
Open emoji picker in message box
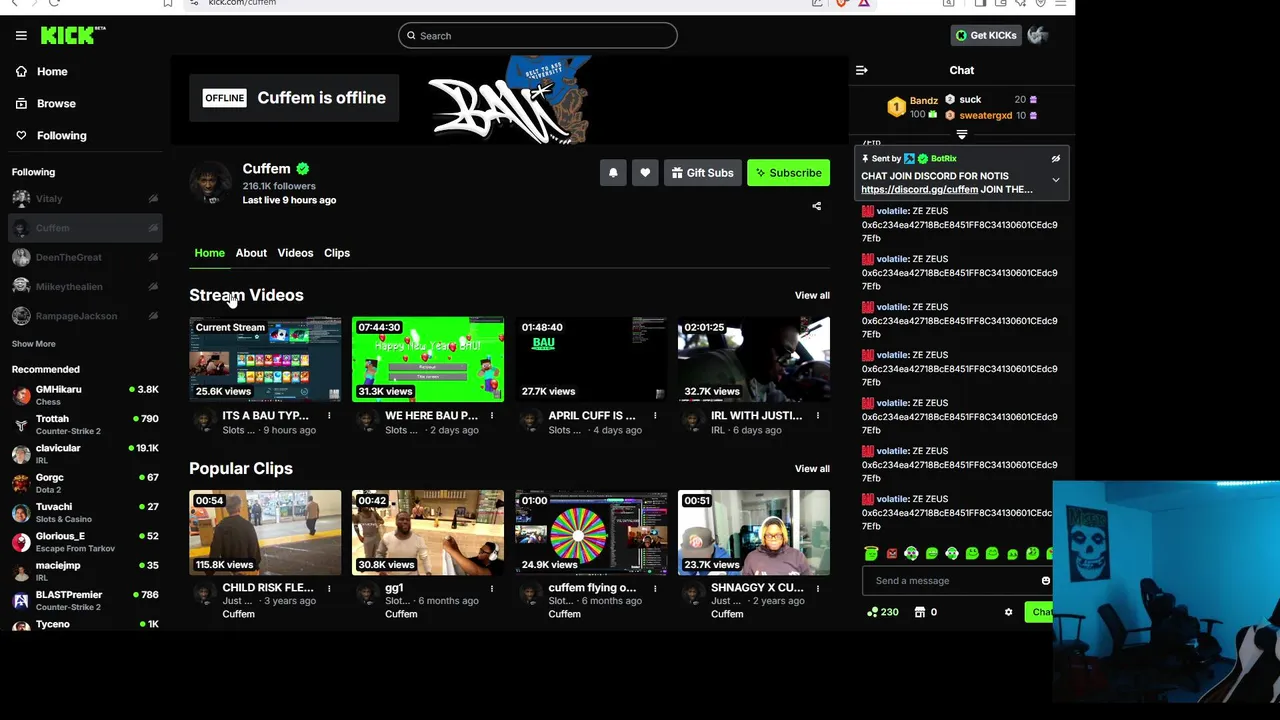1045,581
